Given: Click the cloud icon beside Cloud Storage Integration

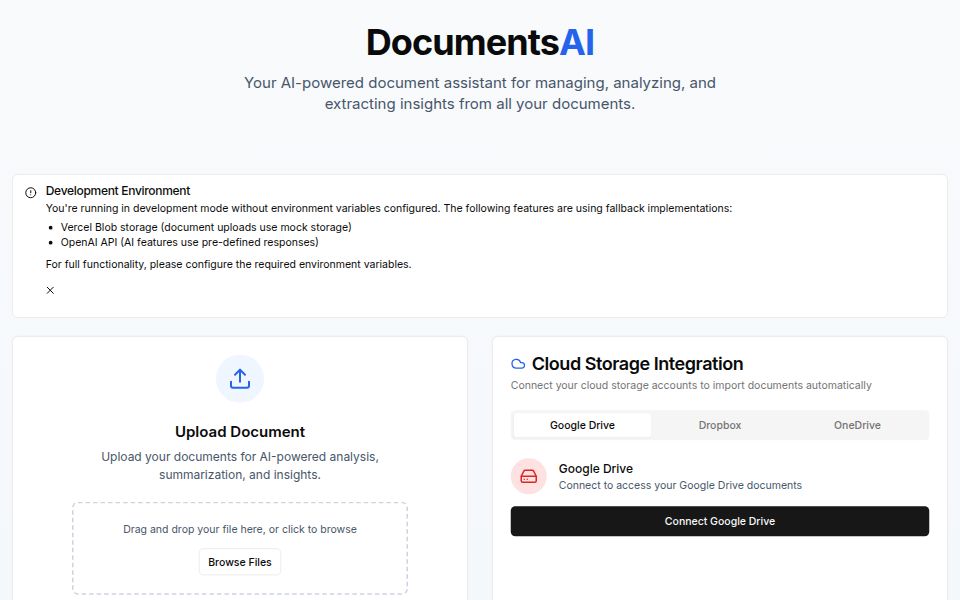Looking at the screenshot, I should tap(520, 363).
